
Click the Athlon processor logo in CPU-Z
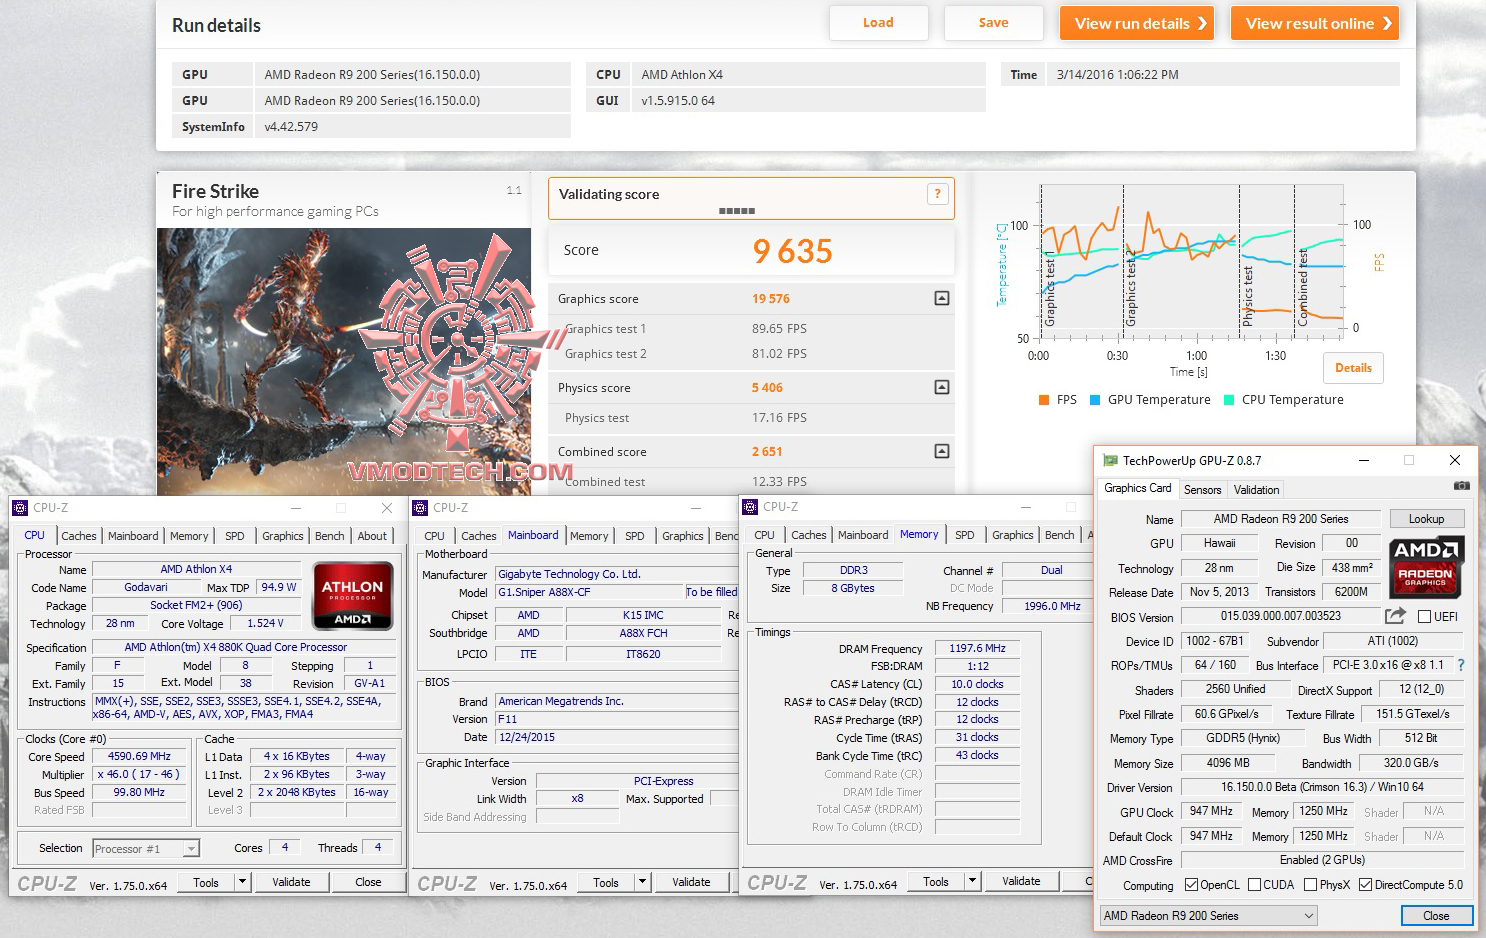coord(352,596)
